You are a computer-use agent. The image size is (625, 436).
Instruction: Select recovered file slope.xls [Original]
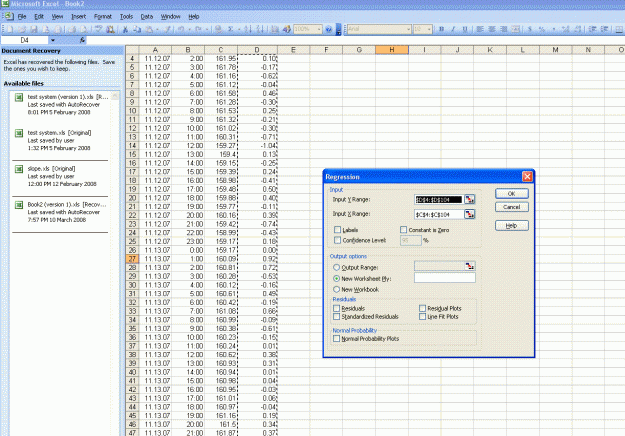[x=60, y=176]
